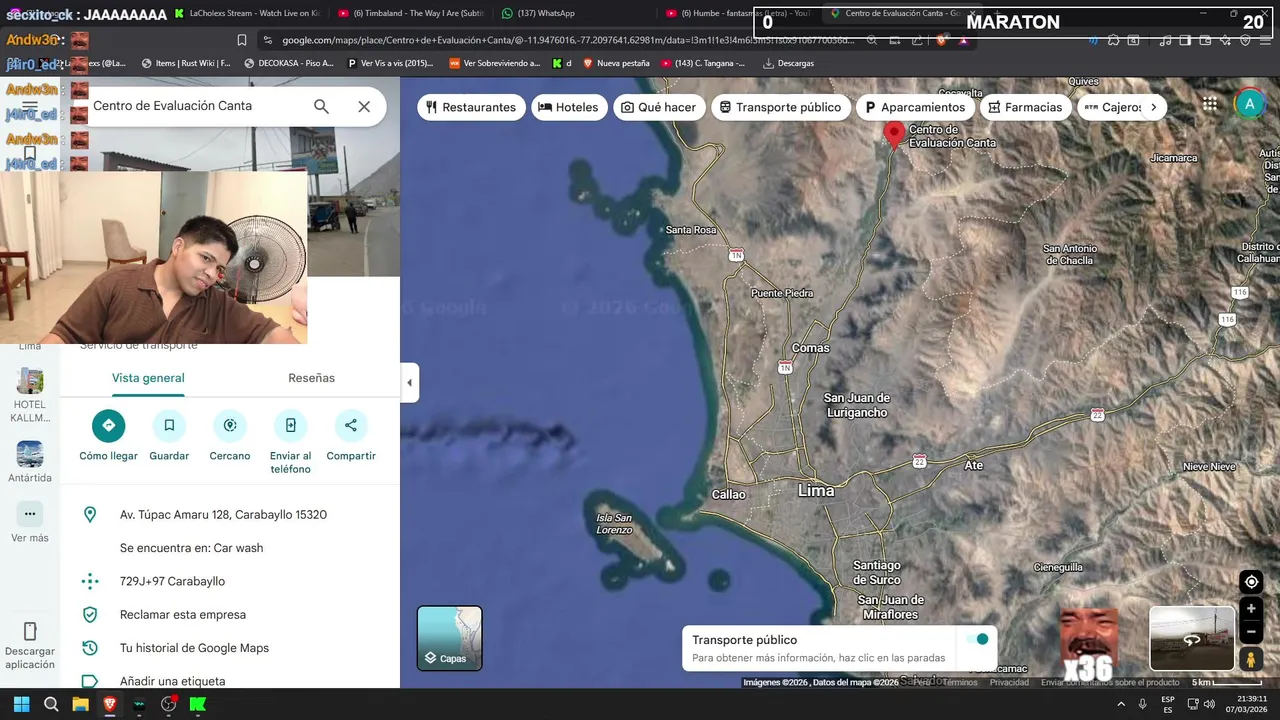The image size is (1280, 720).
Task: Open the Windows Start button
Action: 21,704
